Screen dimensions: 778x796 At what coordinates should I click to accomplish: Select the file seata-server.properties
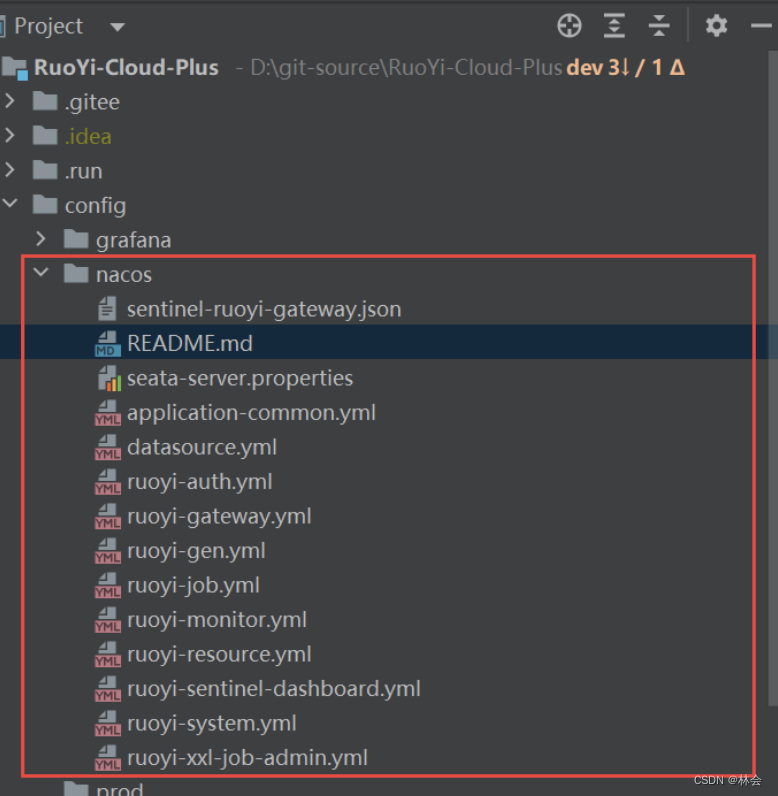click(240, 378)
